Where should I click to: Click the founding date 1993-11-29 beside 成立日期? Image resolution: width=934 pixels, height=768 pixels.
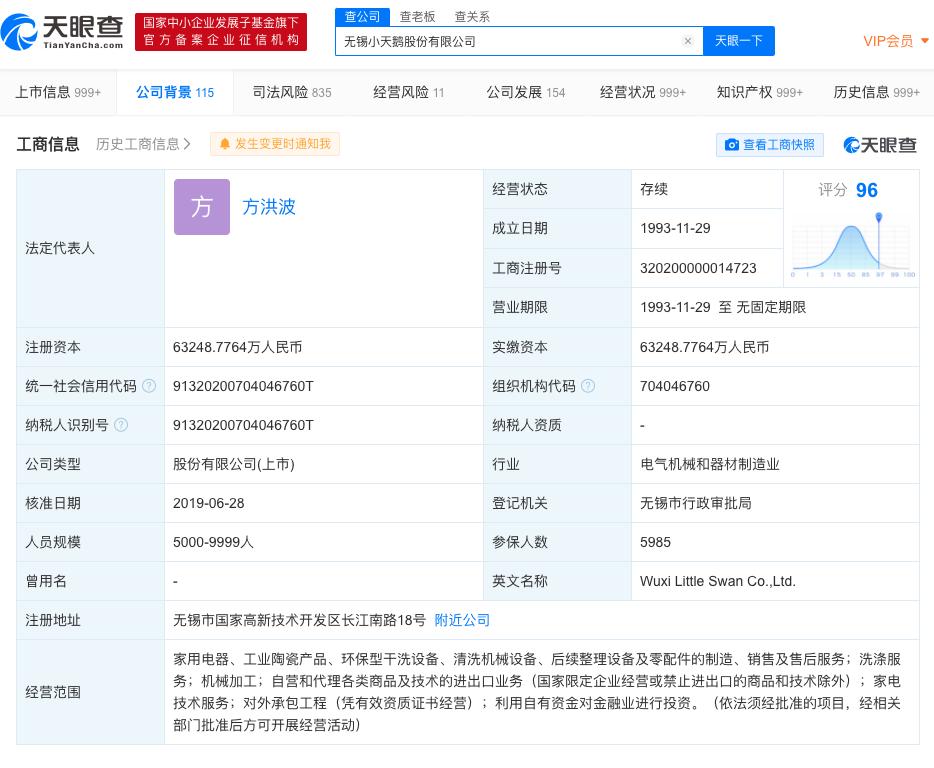(x=675, y=228)
